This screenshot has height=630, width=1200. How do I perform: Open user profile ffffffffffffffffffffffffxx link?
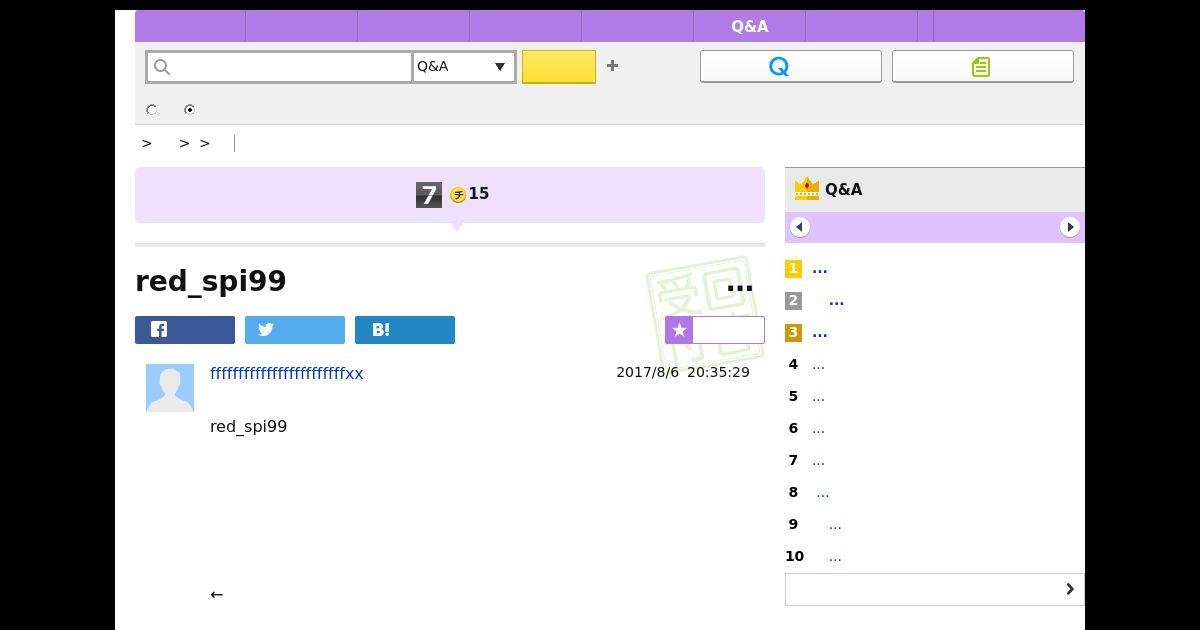[x=287, y=373]
